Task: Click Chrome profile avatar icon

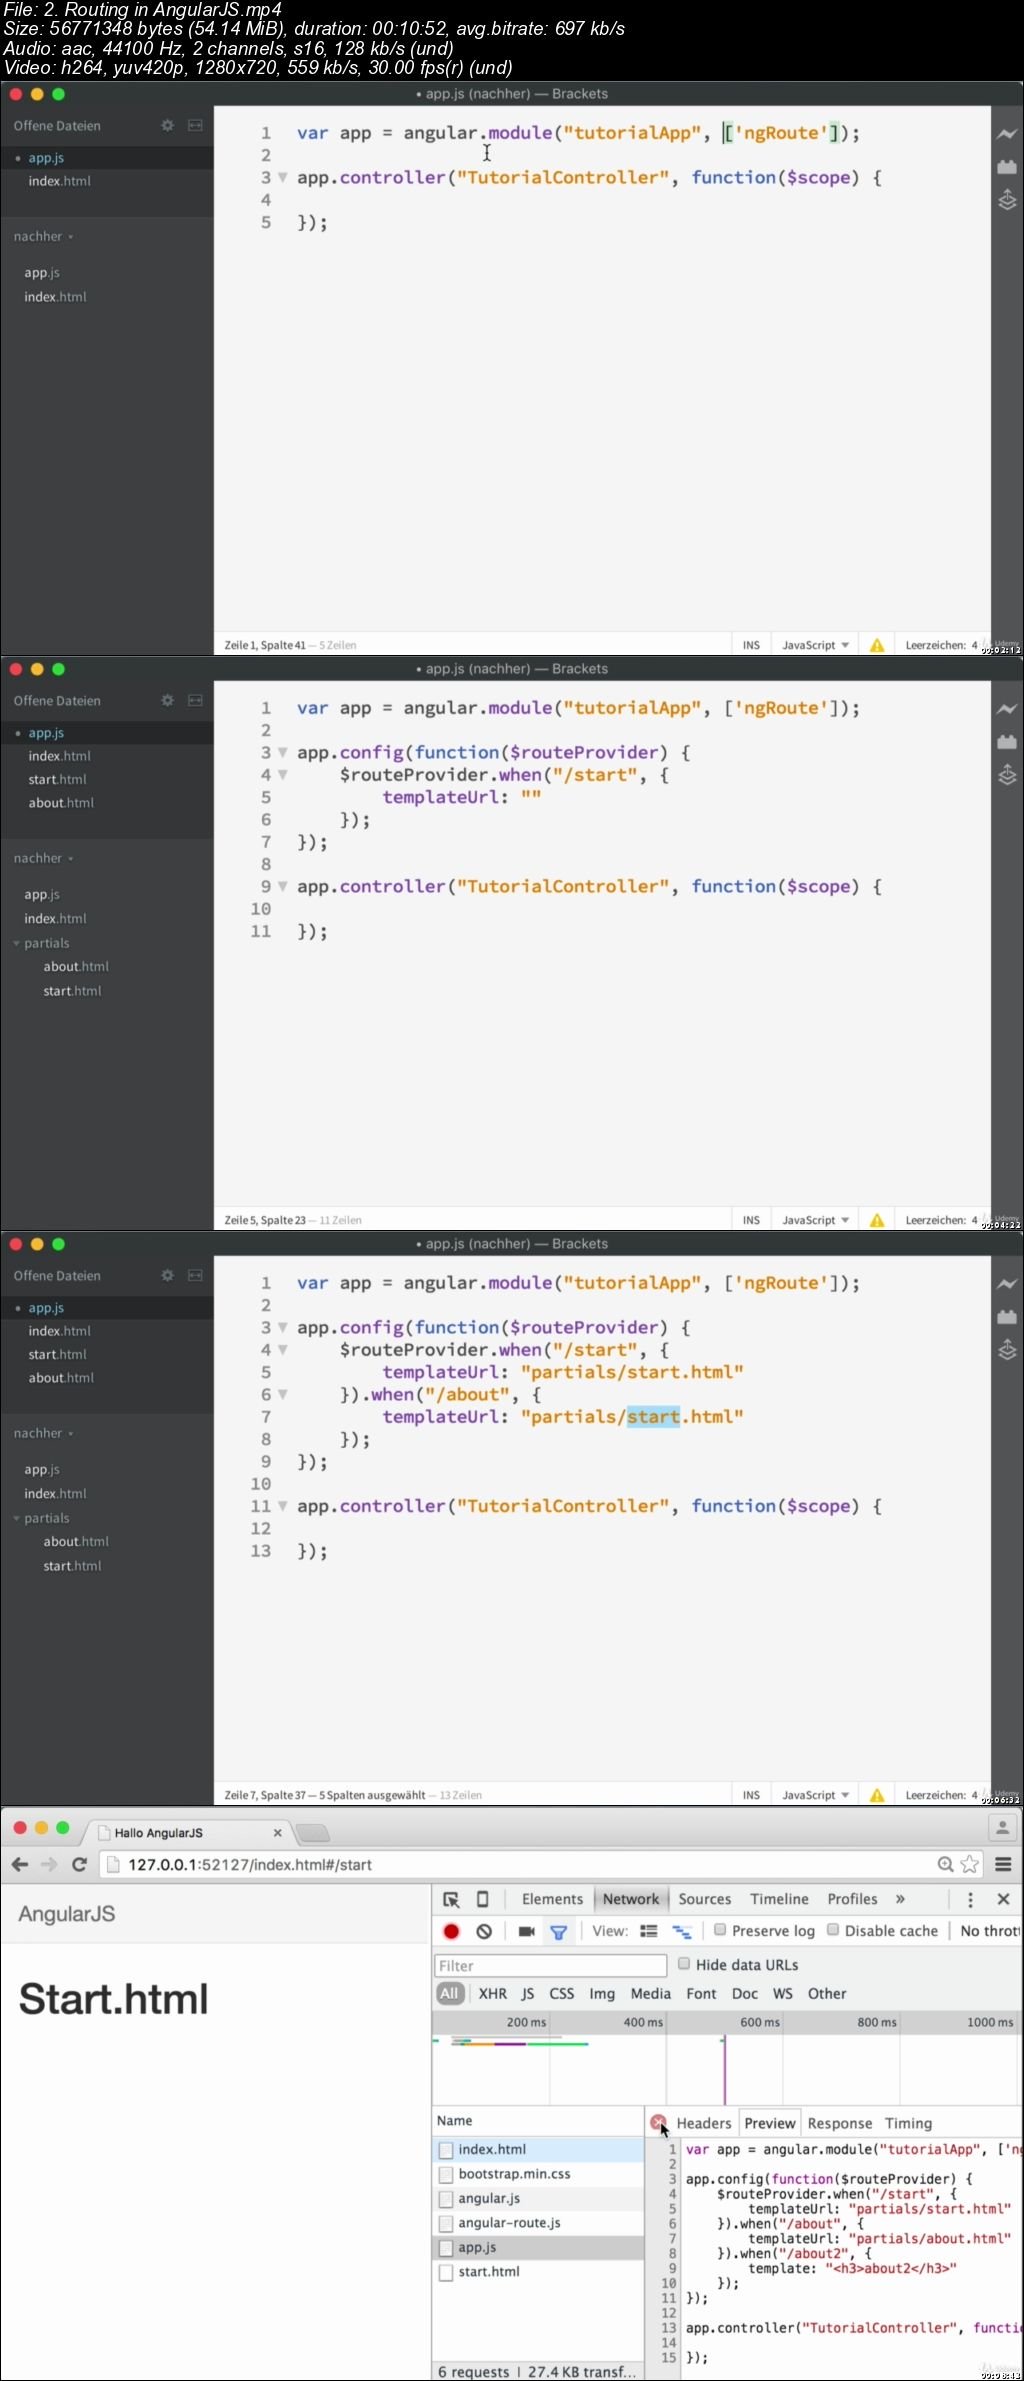Action: pos(1002,1828)
